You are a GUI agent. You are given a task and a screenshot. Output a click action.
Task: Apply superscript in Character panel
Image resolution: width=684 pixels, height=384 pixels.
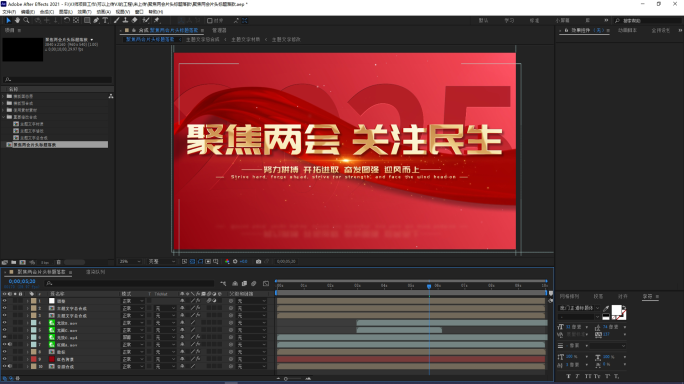607,376
